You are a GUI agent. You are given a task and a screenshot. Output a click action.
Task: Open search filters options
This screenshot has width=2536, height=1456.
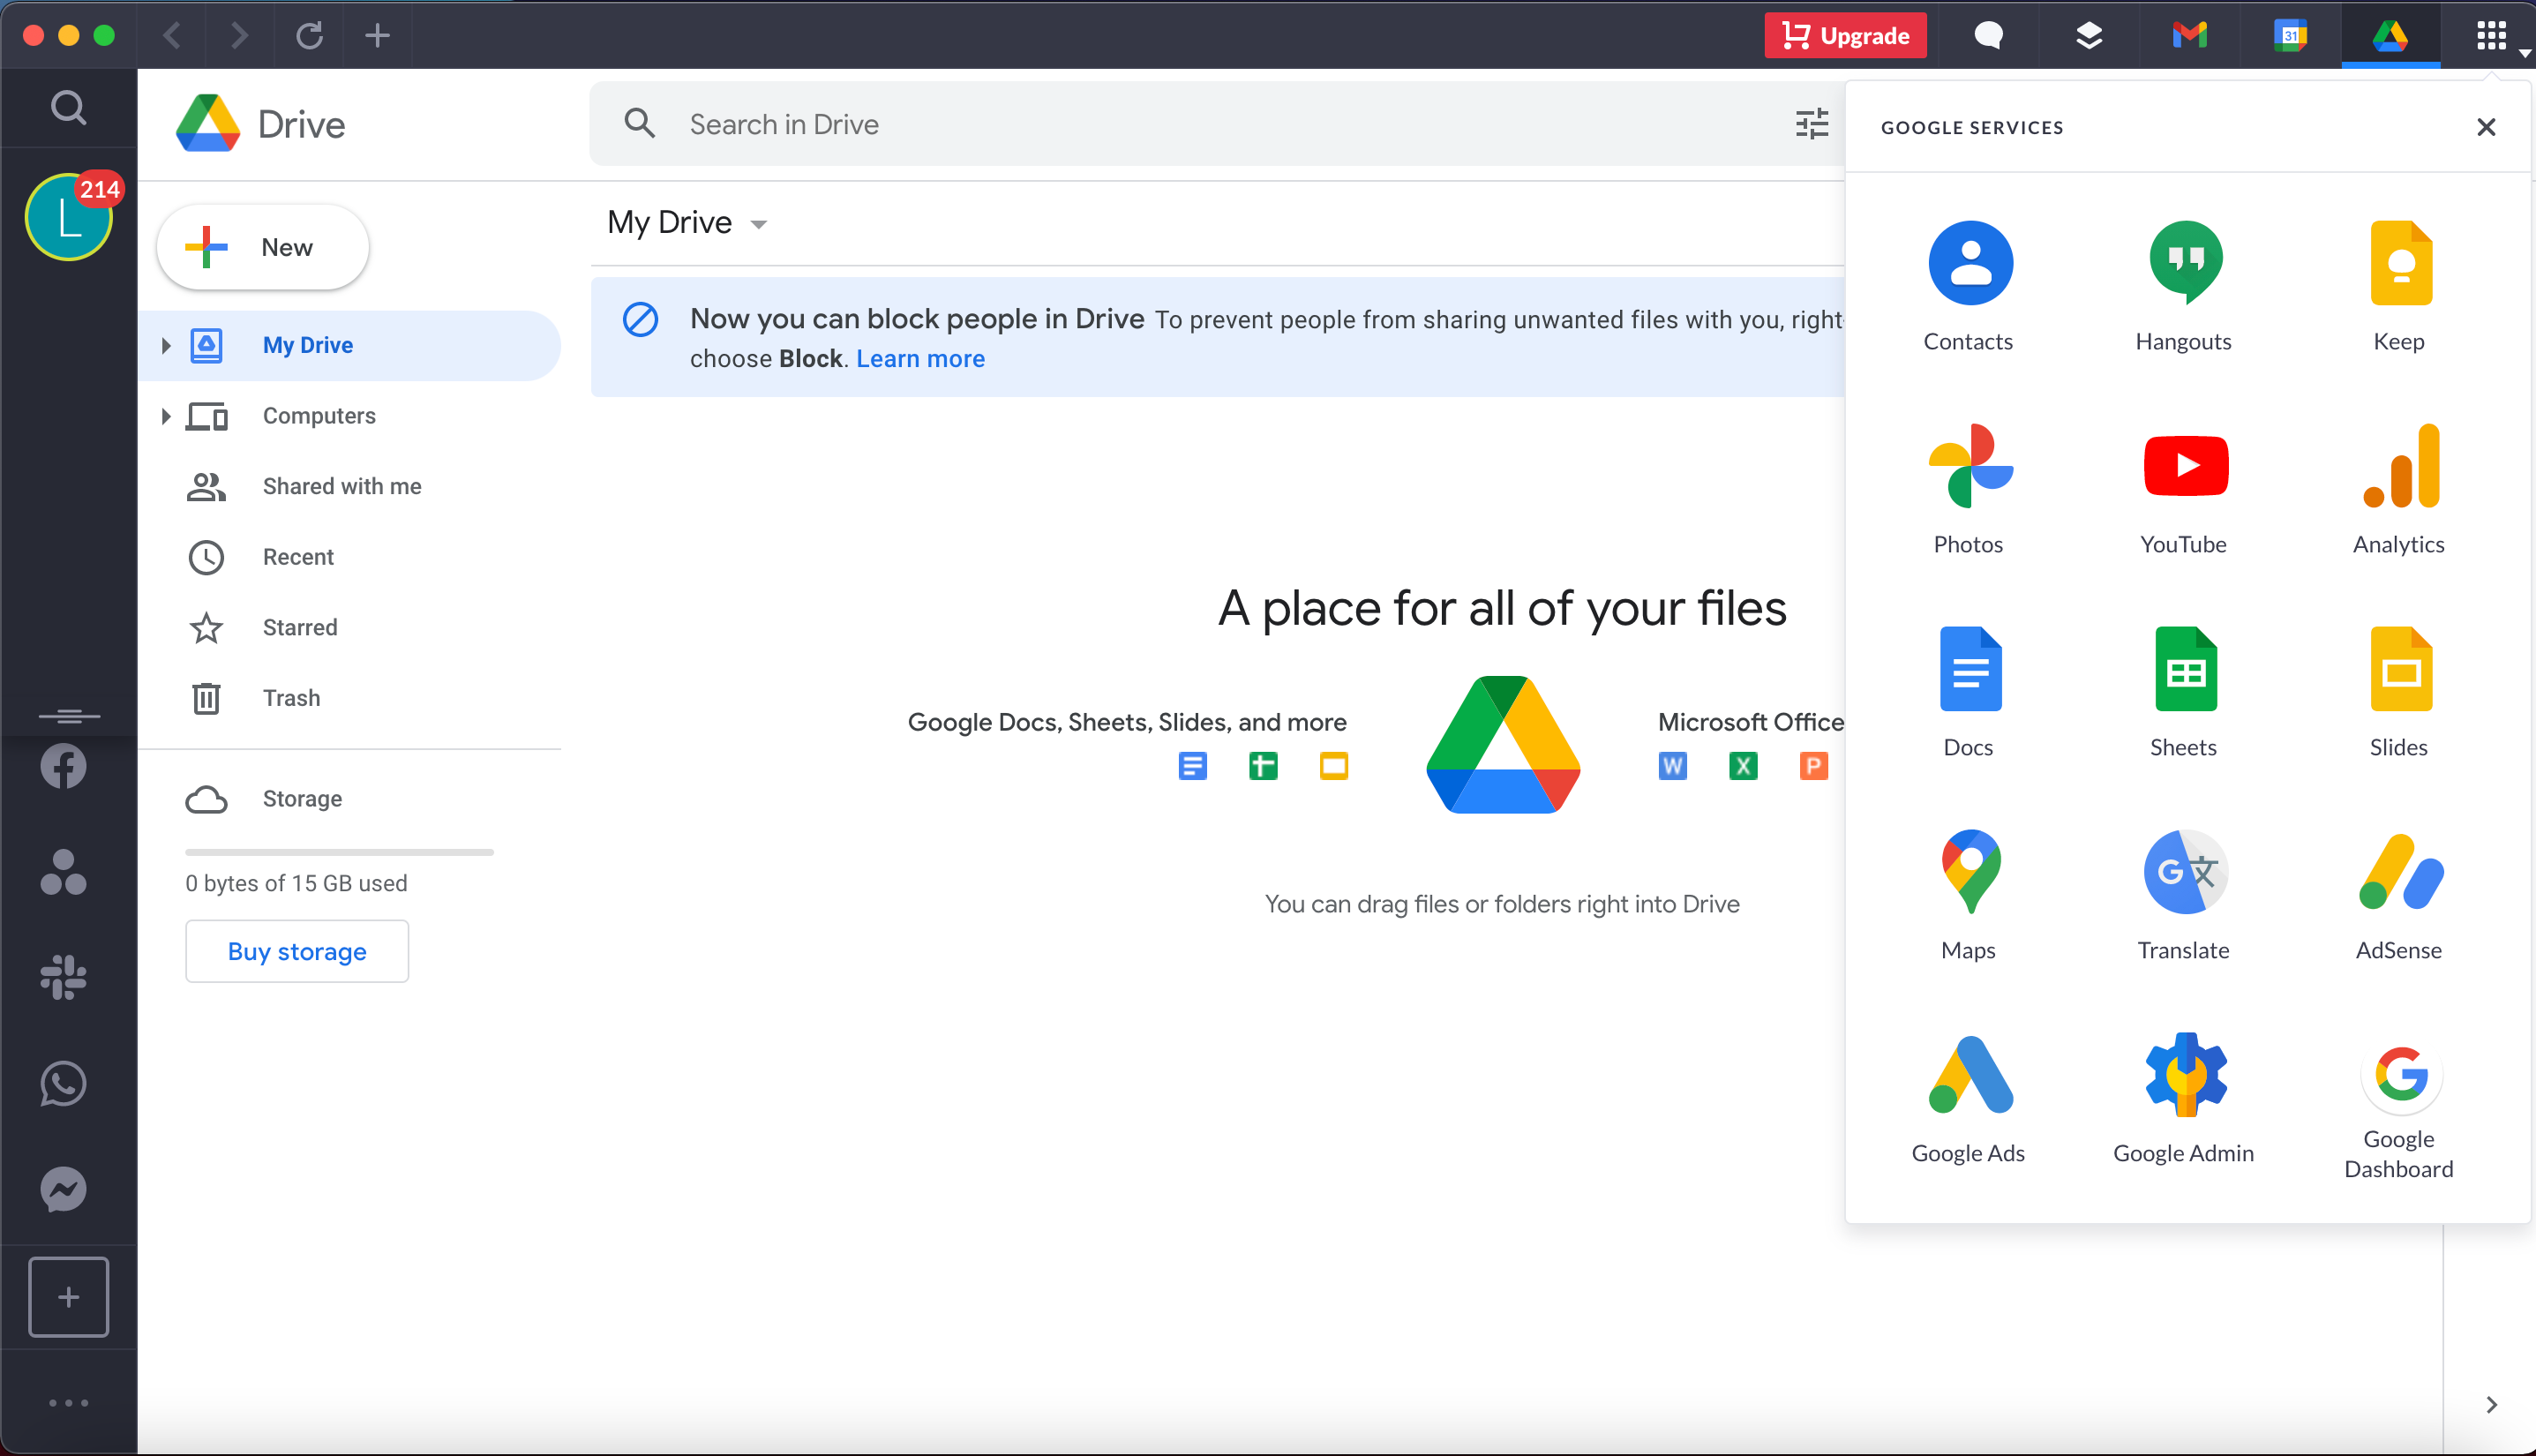tap(1812, 124)
